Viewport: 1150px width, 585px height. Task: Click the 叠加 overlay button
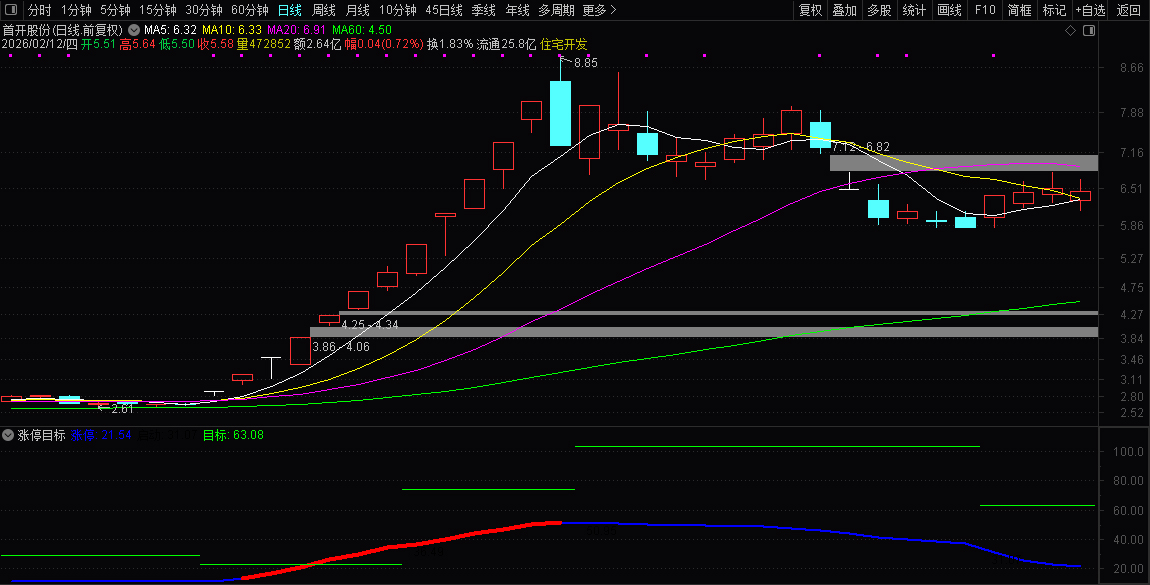[x=844, y=10]
